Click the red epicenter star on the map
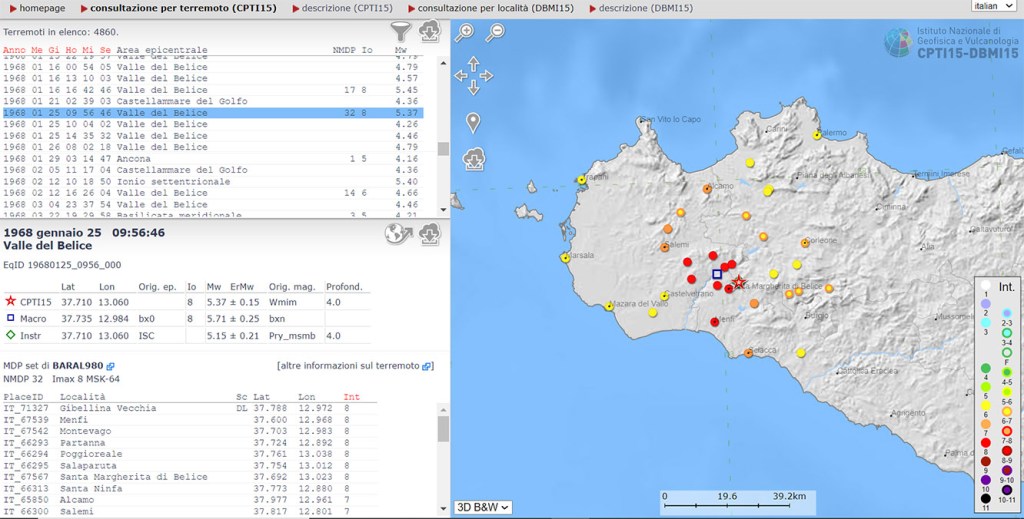The image size is (1024, 519). [739, 284]
